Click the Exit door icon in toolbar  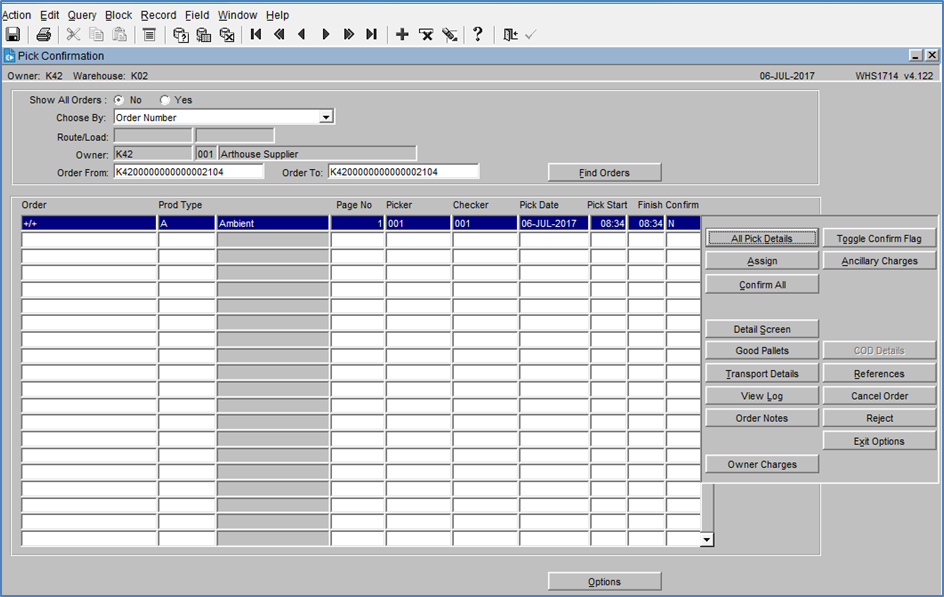pyautogui.click(x=510, y=35)
